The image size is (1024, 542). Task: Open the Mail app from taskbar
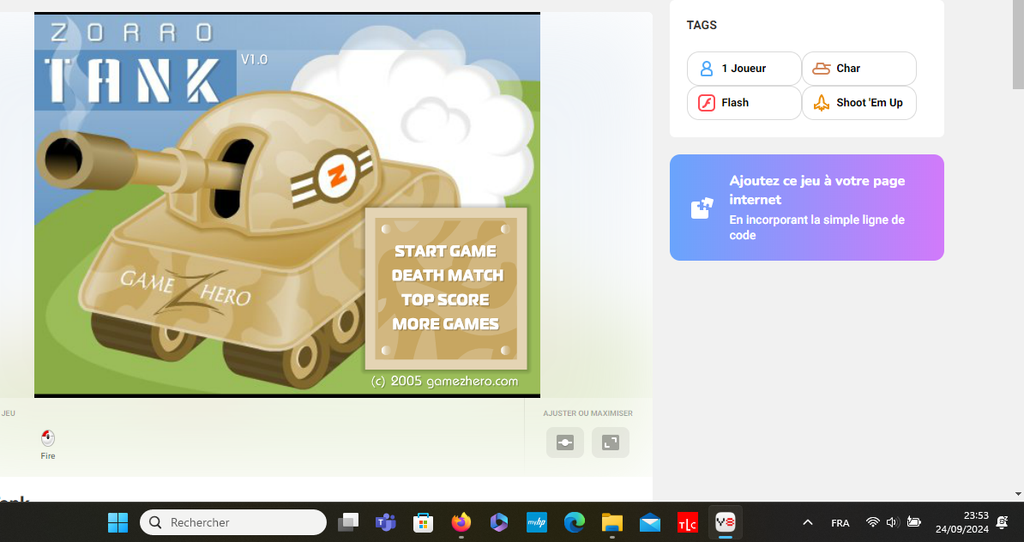pos(650,522)
